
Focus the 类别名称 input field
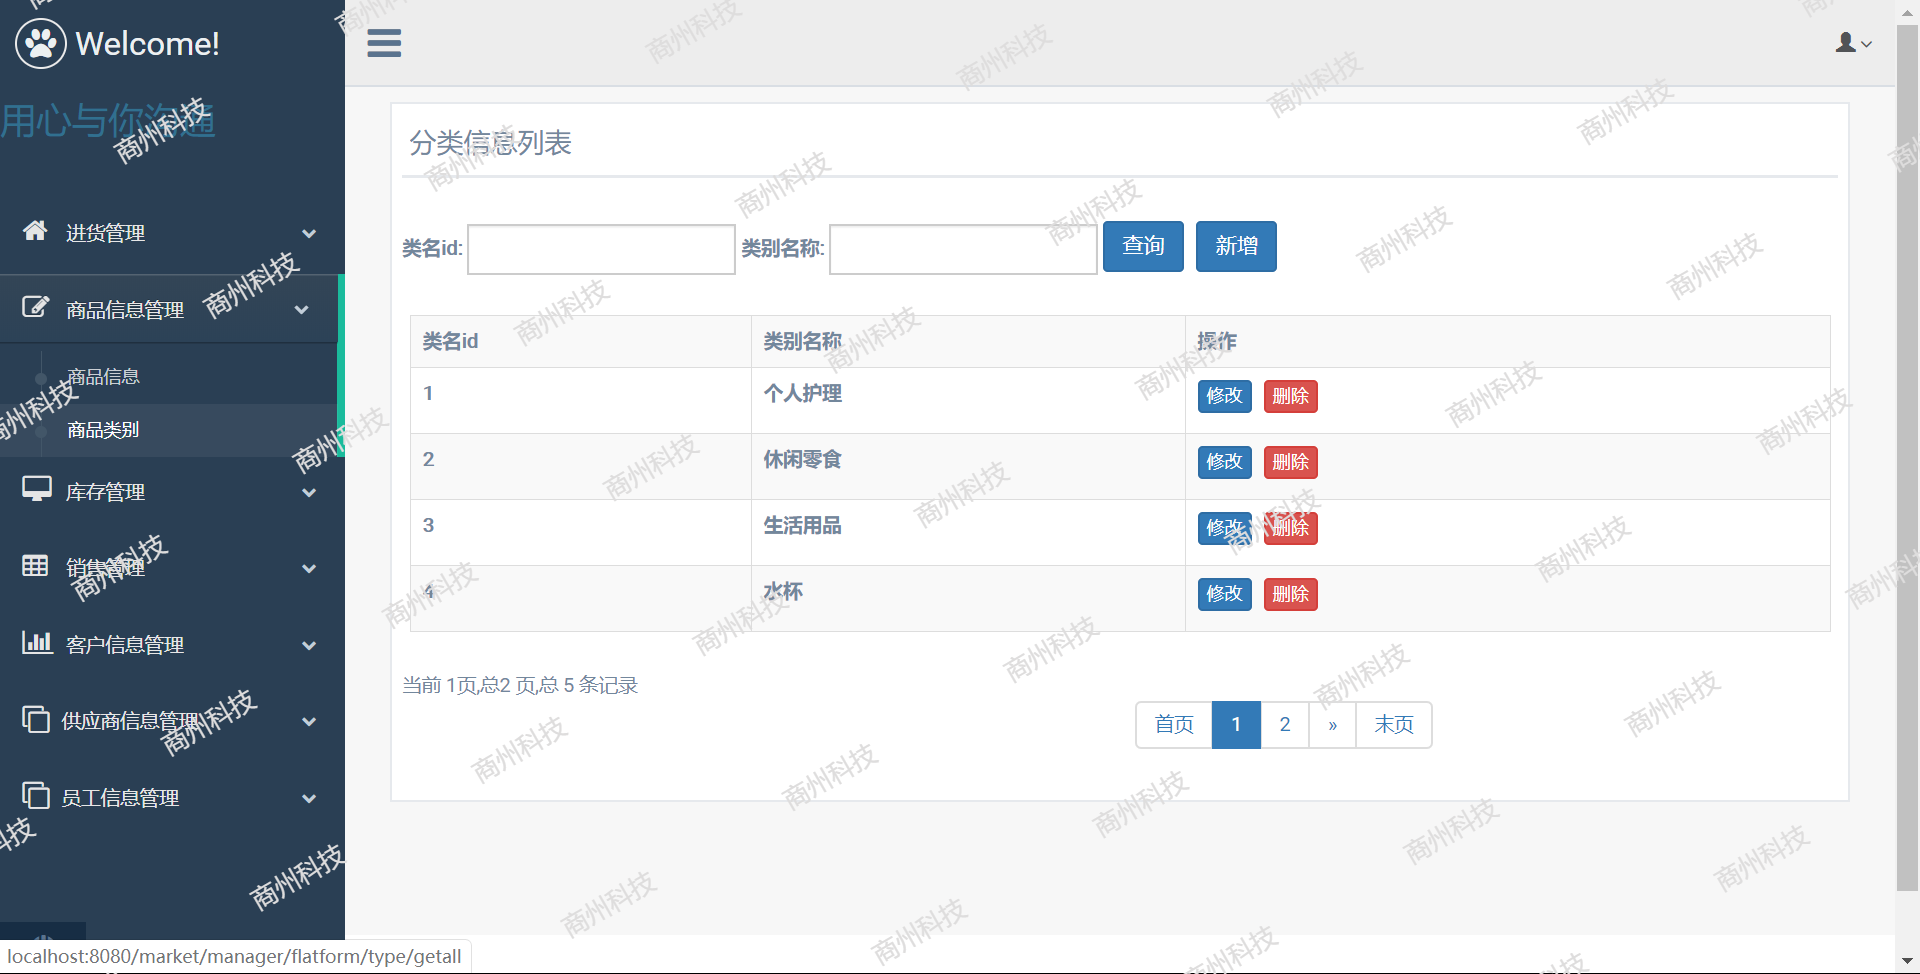click(x=963, y=249)
